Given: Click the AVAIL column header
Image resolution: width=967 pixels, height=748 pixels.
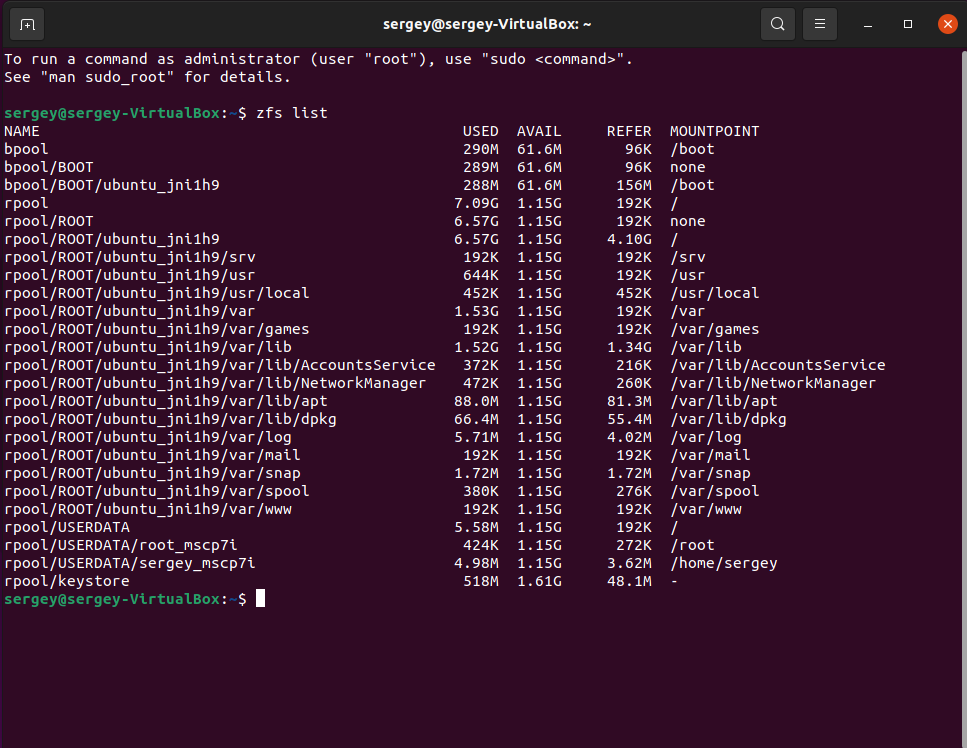Looking at the screenshot, I should (539, 131).
